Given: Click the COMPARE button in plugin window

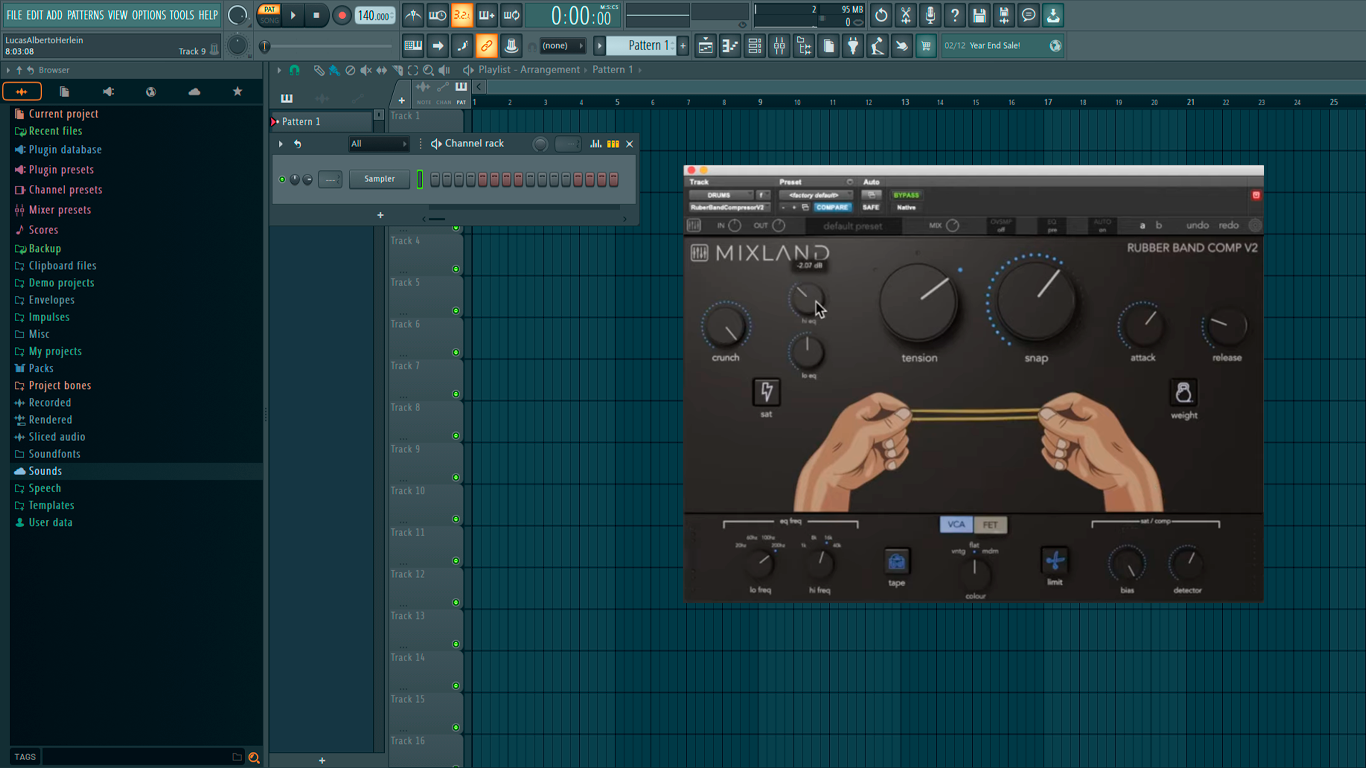Looking at the screenshot, I should pos(832,207).
